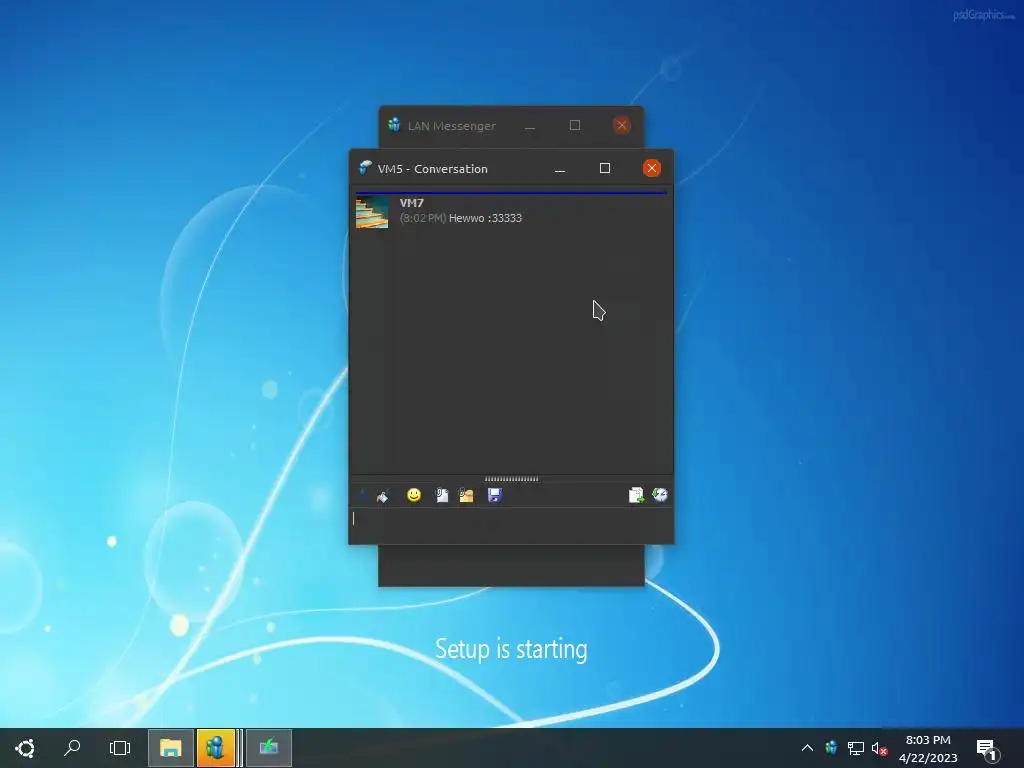
Task: Close the VM5 Conversation window
Action: 651,168
